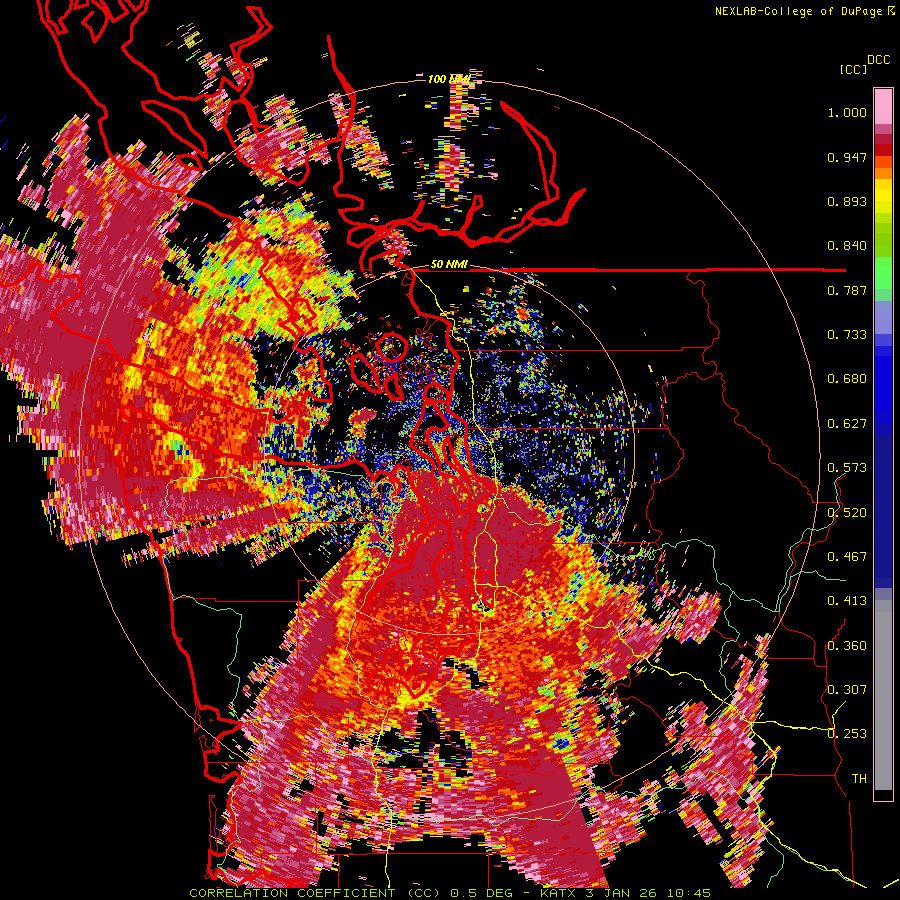Click the KATX radar site identifier
Screen dimensions: 900x900
(557, 893)
